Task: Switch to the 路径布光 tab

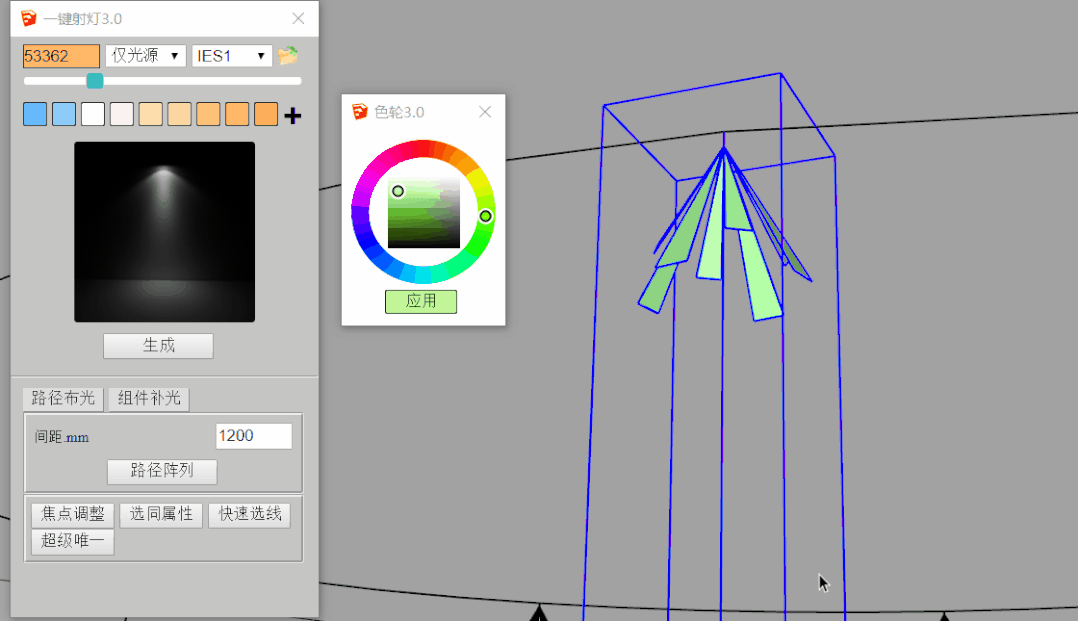Action: point(63,398)
